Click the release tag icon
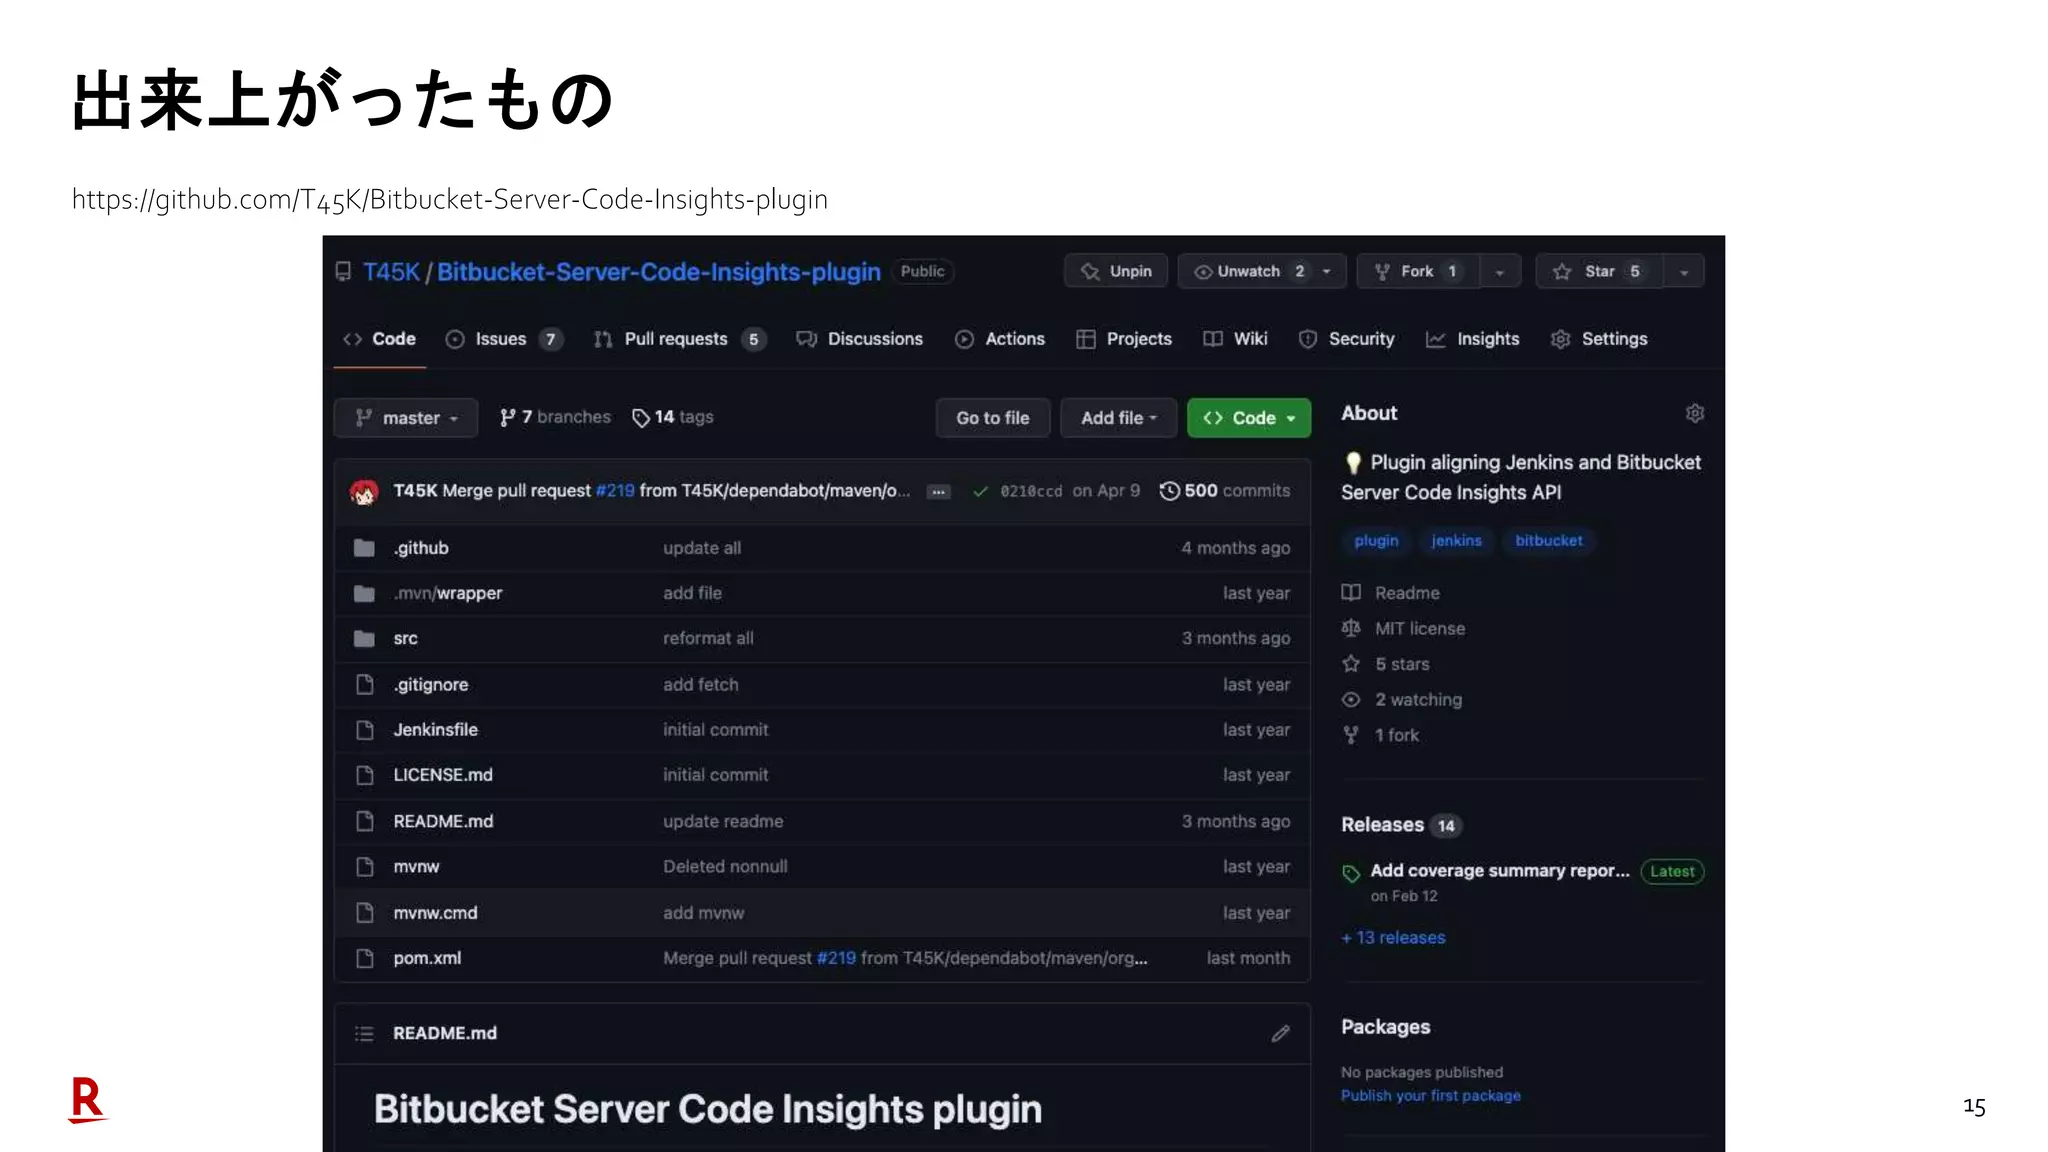Screen dimensions: 2048x1152 tap(1351, 873)
